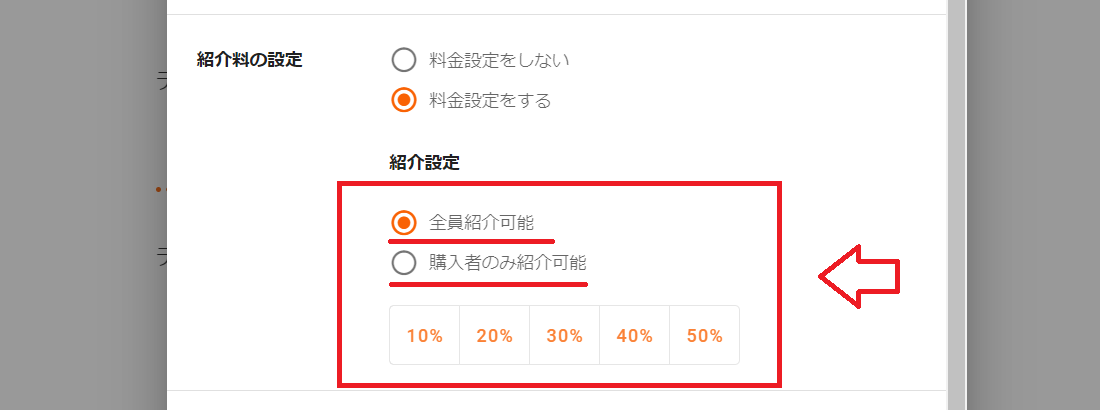Choose the "購入者のみ紹介可能" radio option

403,264
